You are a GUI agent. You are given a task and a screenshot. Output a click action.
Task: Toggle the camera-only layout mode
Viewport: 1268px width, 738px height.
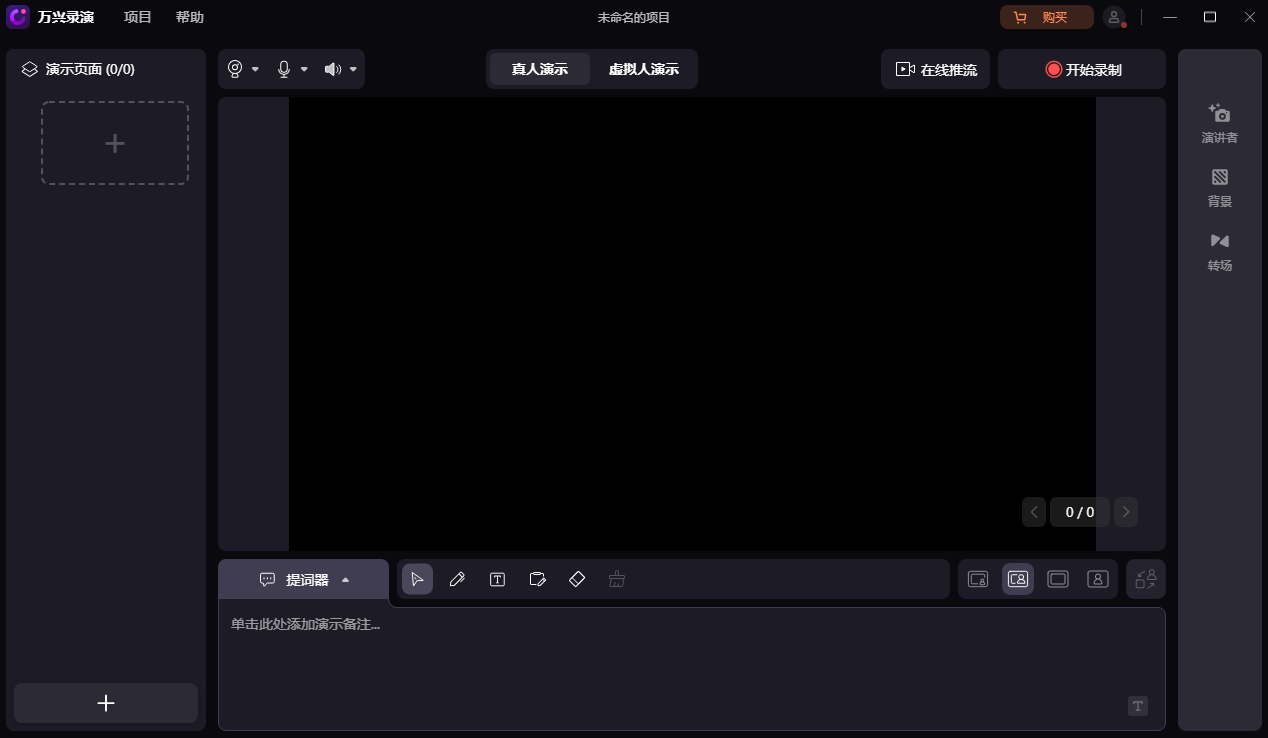(1098, 579)
